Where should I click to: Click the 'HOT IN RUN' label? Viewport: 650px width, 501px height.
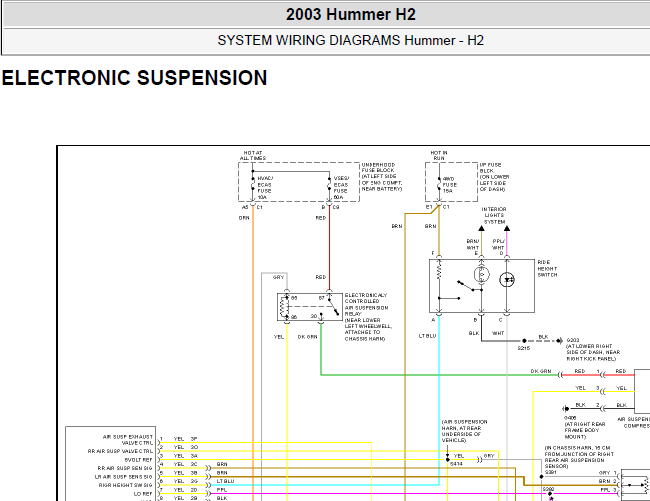(439, 155)
